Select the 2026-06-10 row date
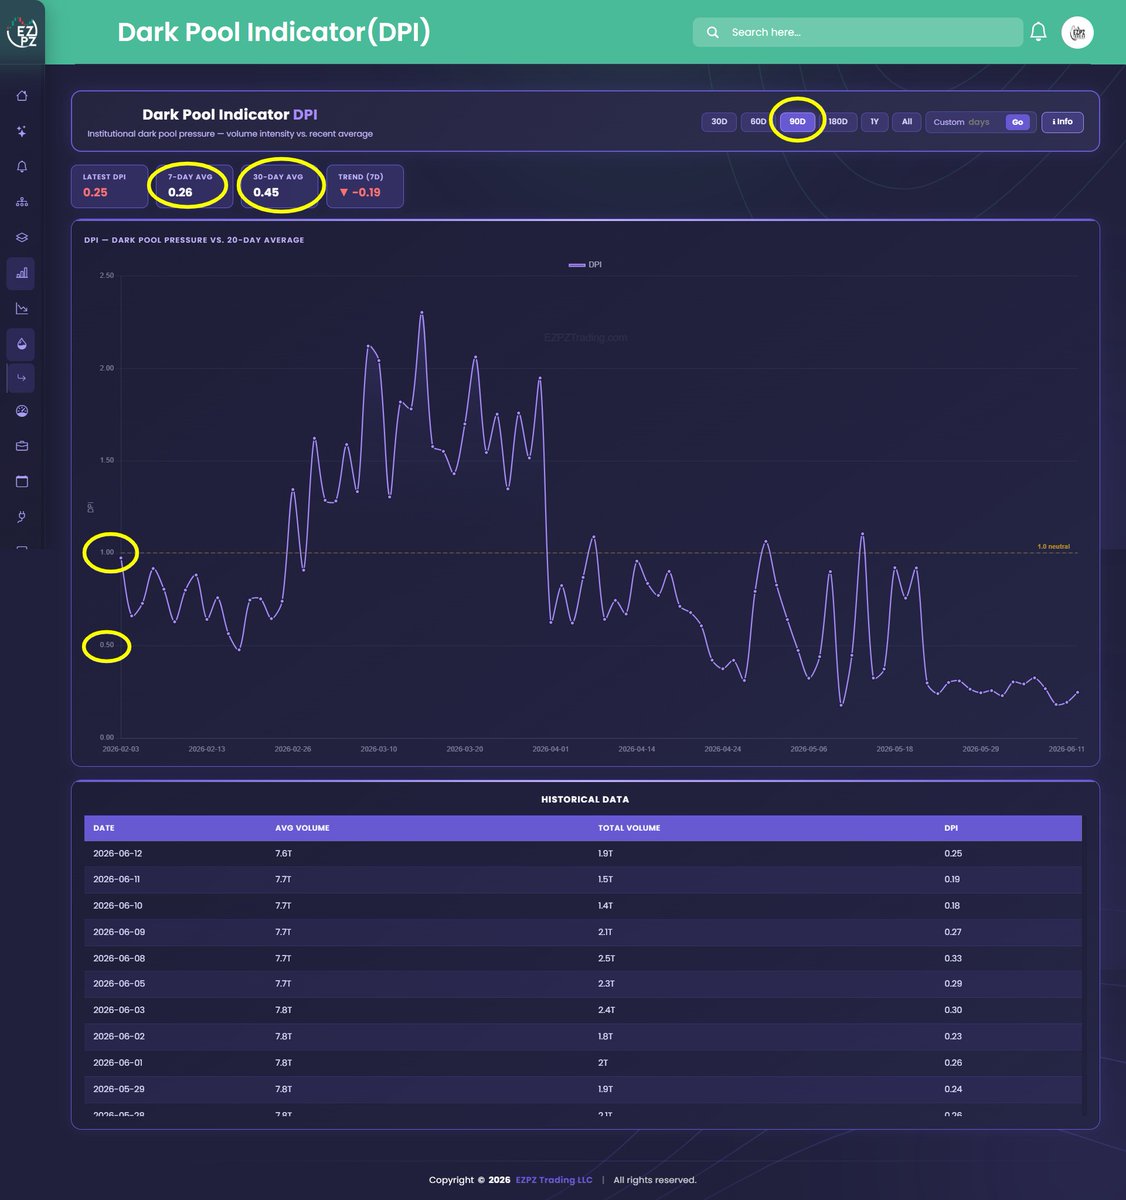The image size is (1126, 1200). tap(118, 905)
